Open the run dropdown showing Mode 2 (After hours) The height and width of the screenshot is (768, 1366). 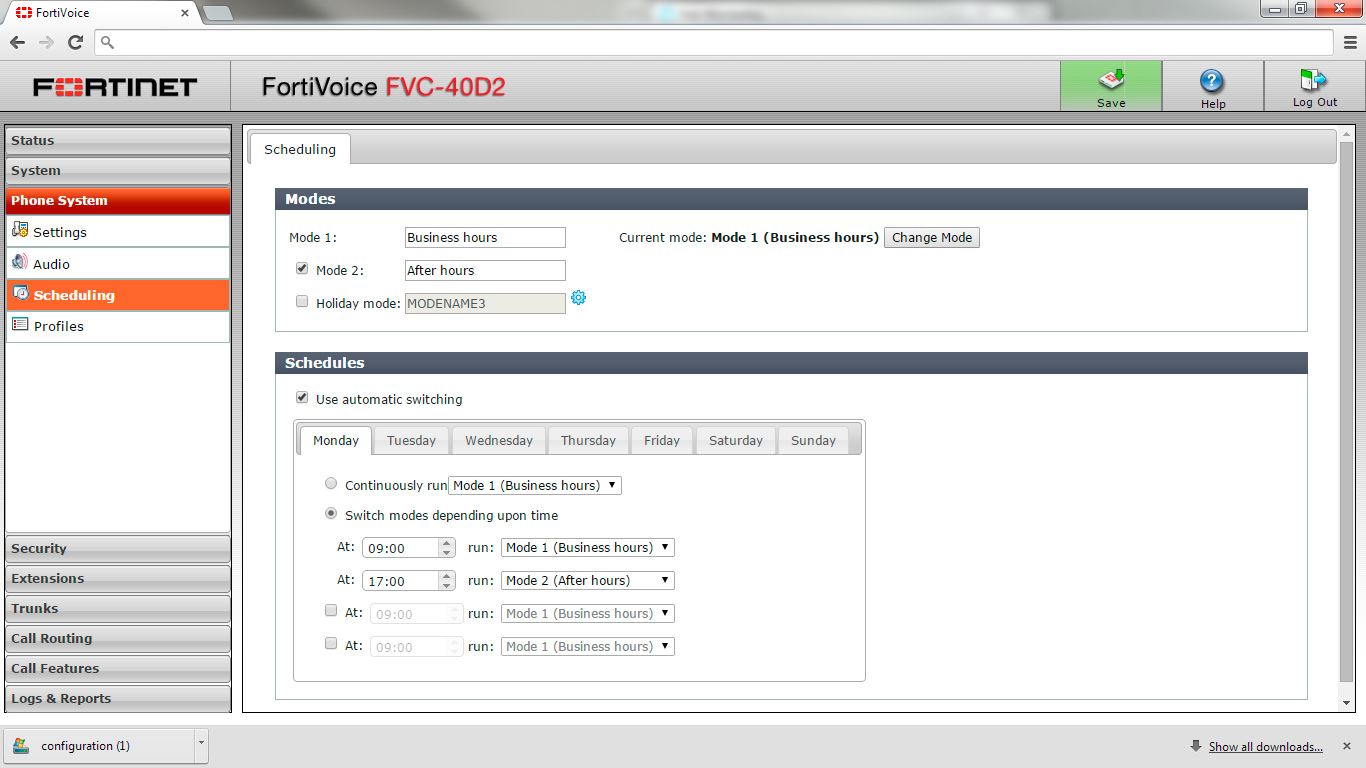click(x=588, y=580)
